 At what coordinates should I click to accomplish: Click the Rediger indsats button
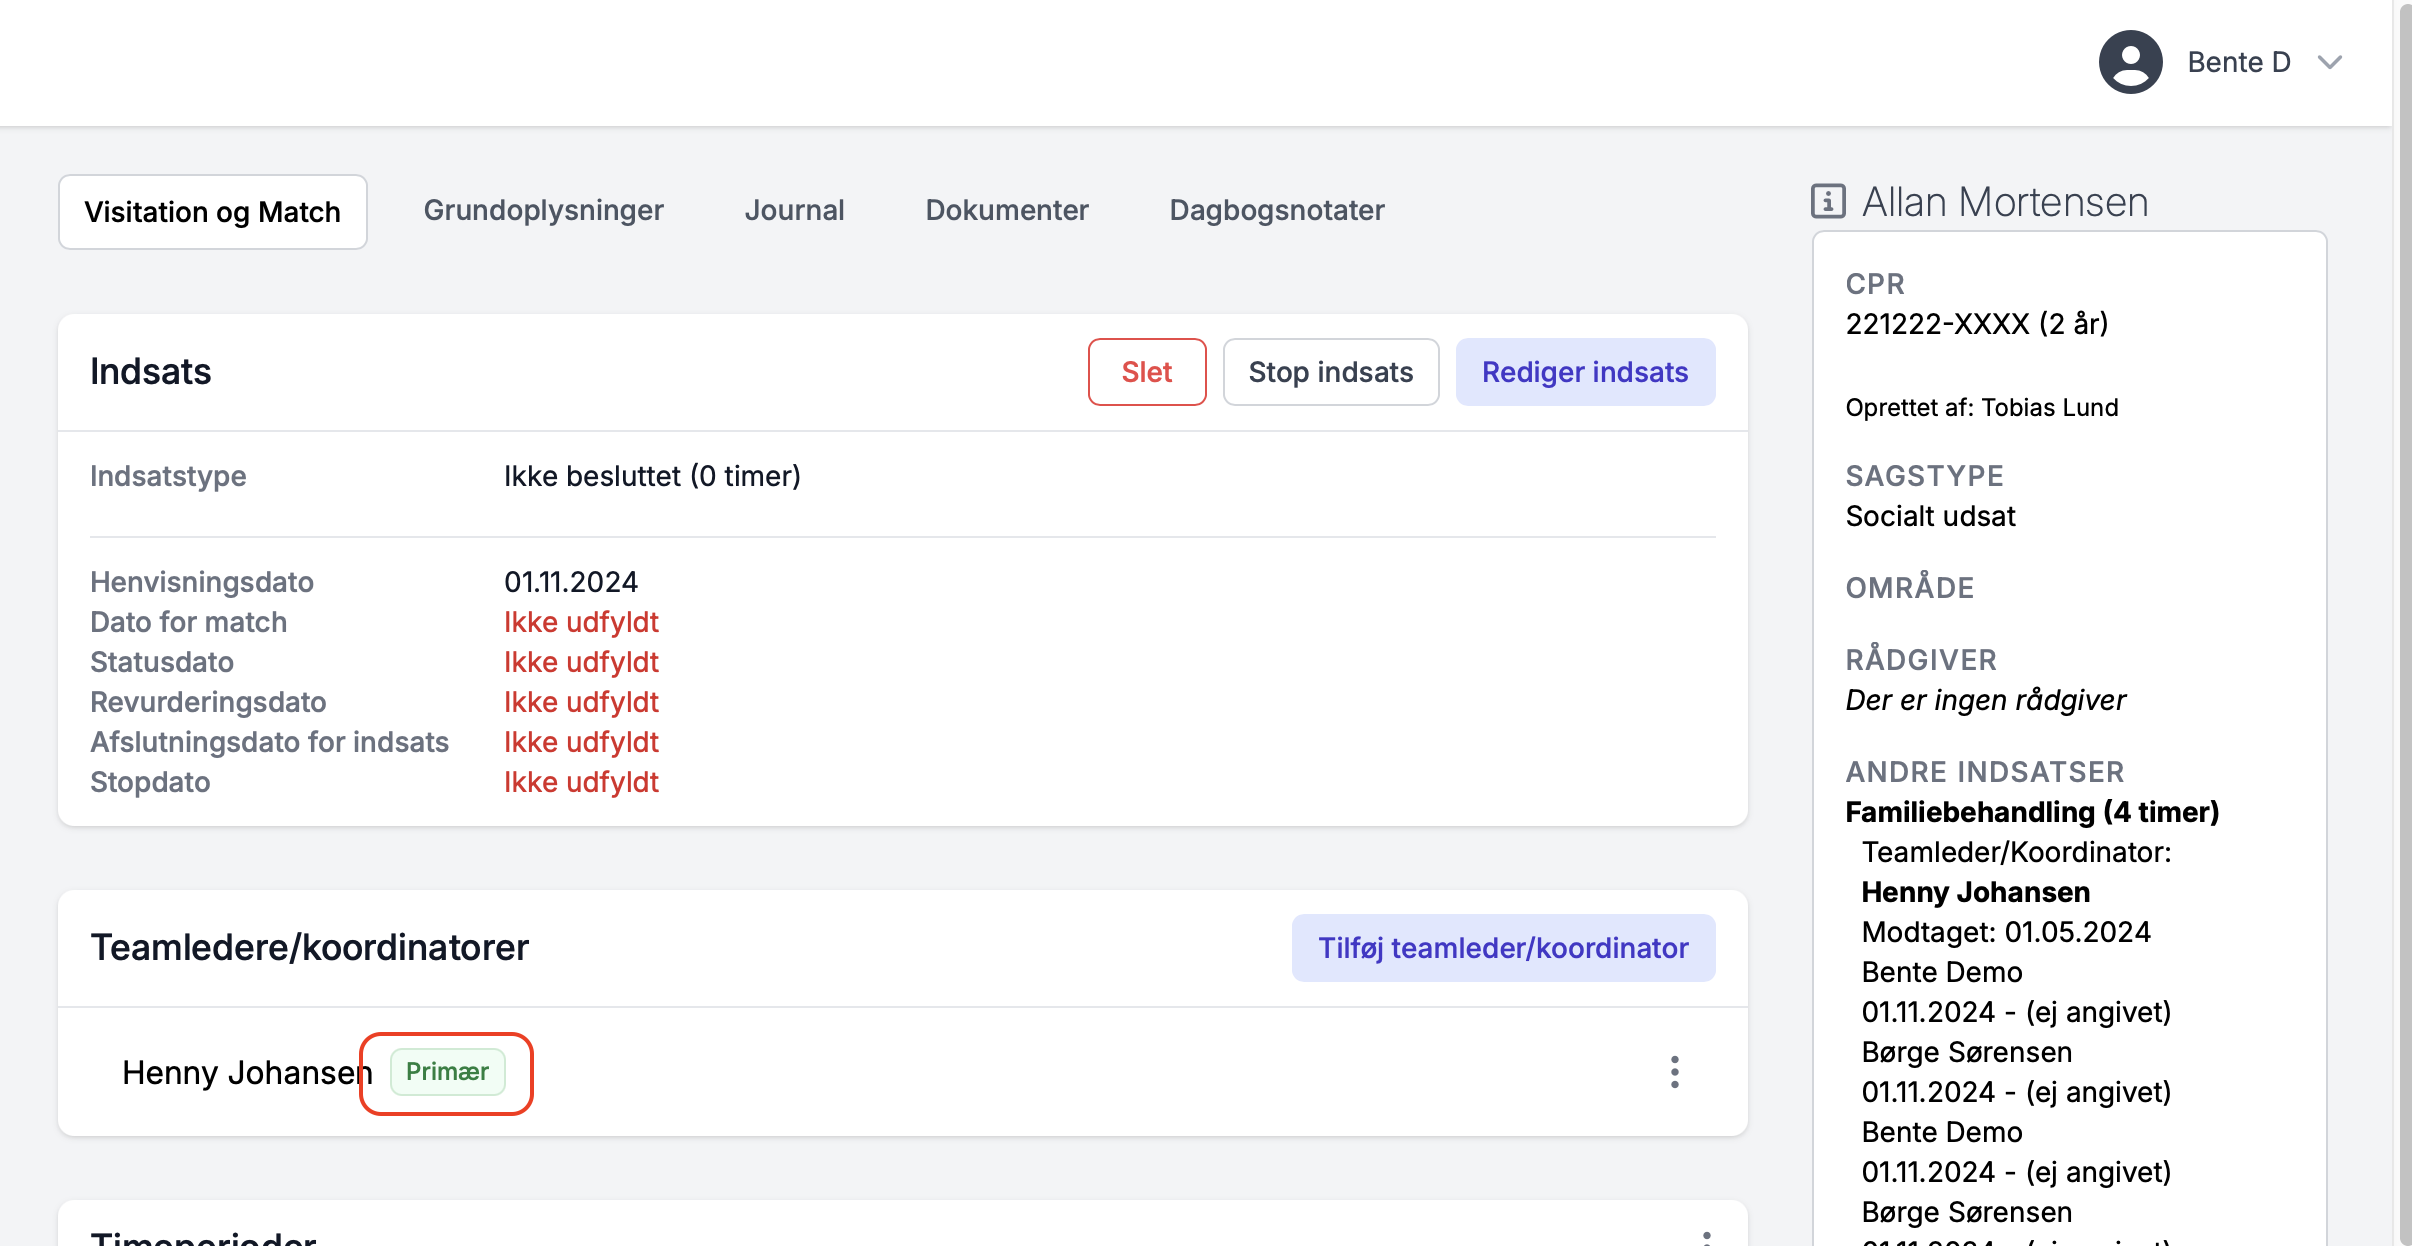1585,372
